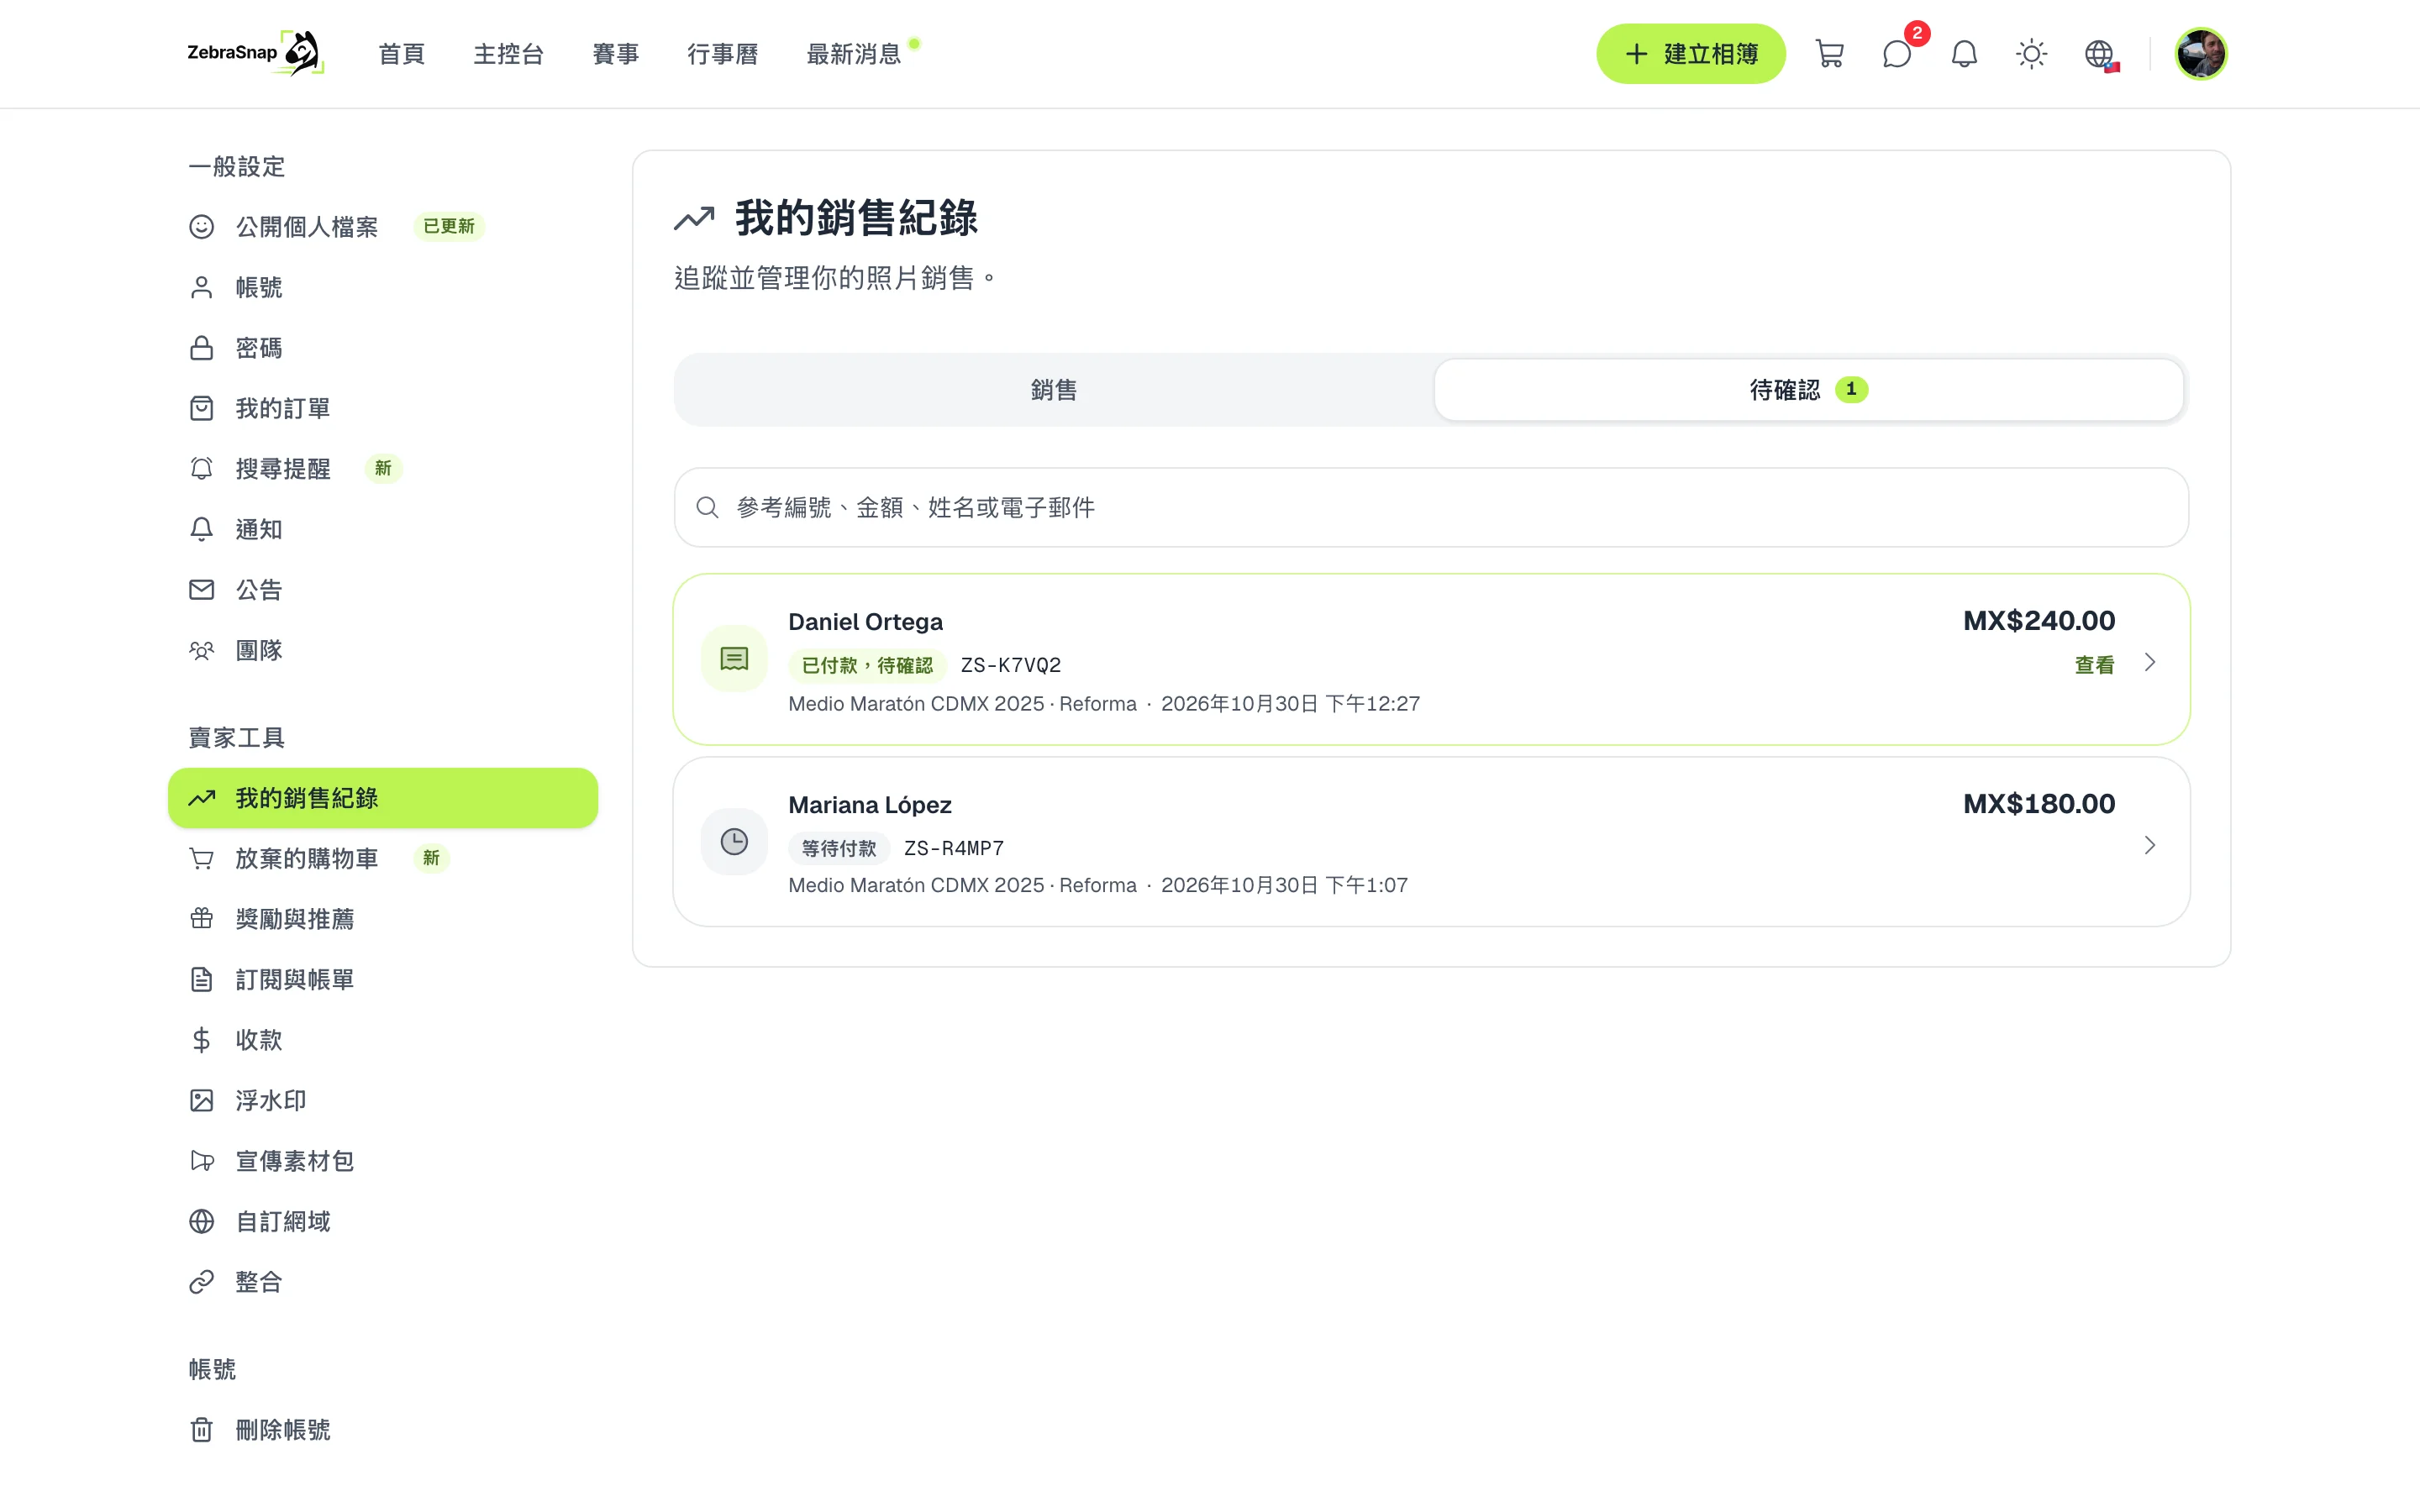Open the shopping cart icon in header
2420x1512 pixels.
point(1829,54)
